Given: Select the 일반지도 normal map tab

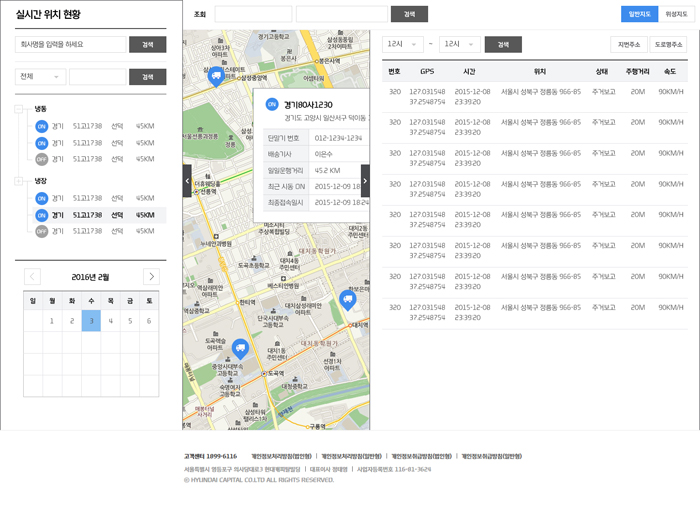Looking at the screenshot, I should pyautogui.click(x=639, y=14).
